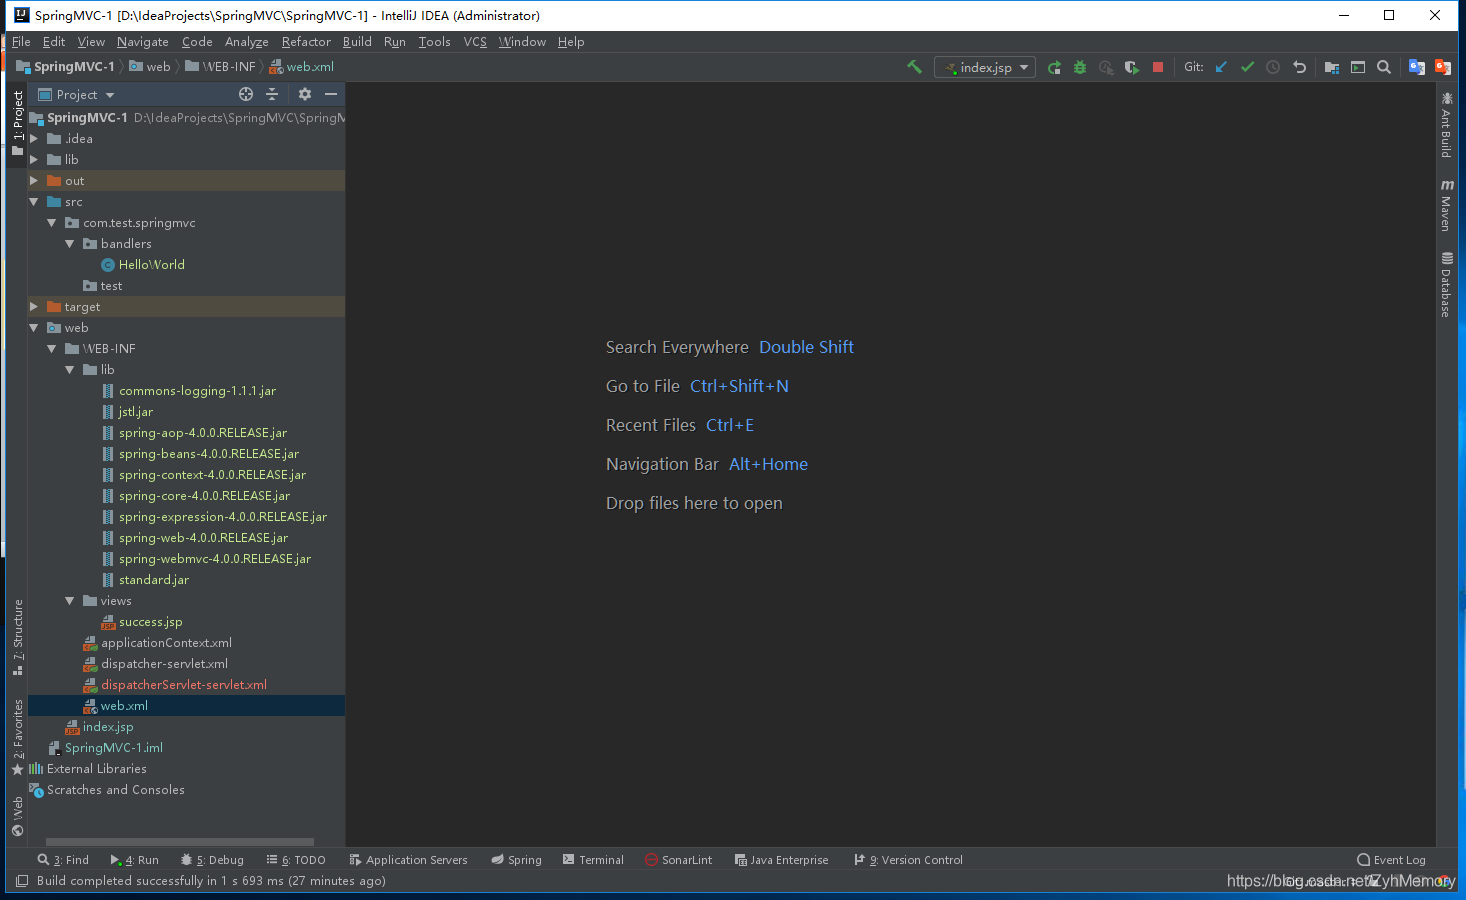Expand the lib folder at root
The width and height of the screenshot is (1466, 900).
[x=34, y=160]
